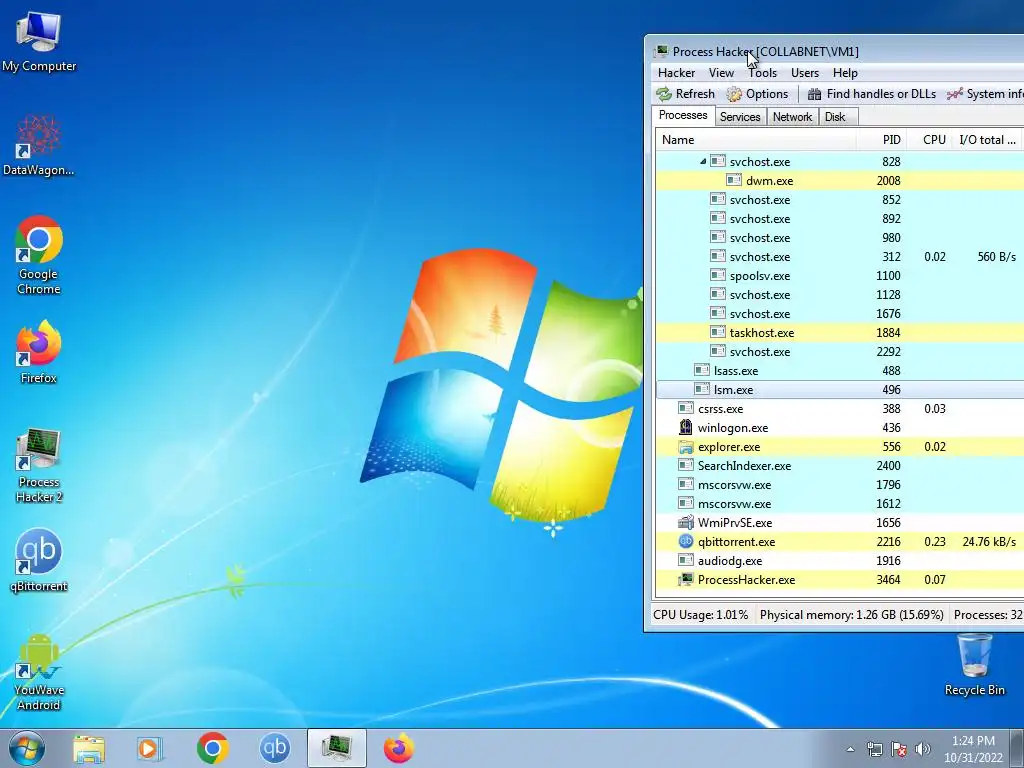Open System information from the toolbar
The height and width of the screenshot is (768, 1024).
tap(985, 94)
